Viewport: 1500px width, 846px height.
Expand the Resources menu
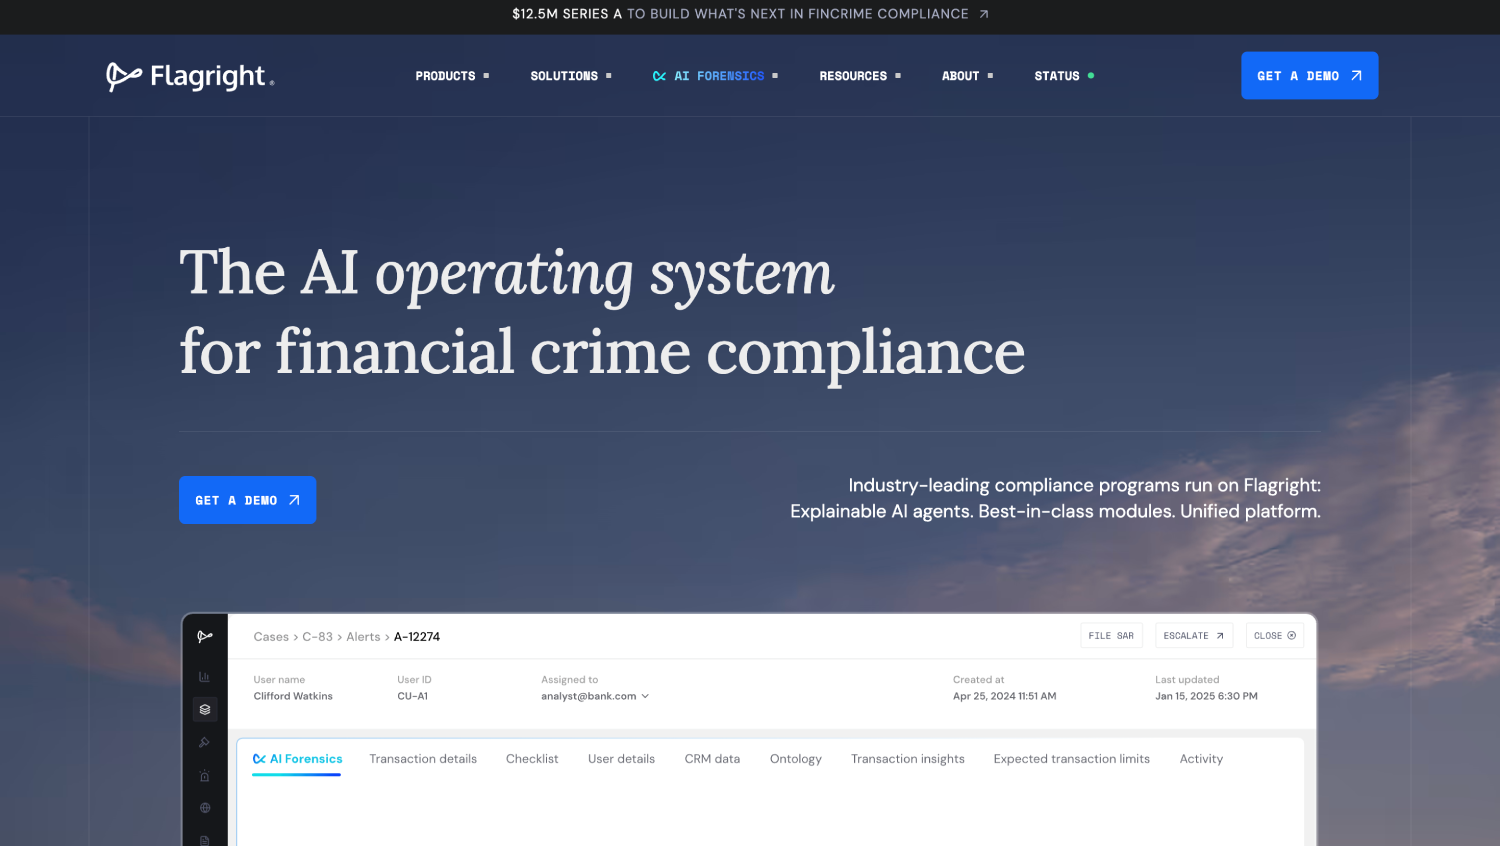(860, 76)
